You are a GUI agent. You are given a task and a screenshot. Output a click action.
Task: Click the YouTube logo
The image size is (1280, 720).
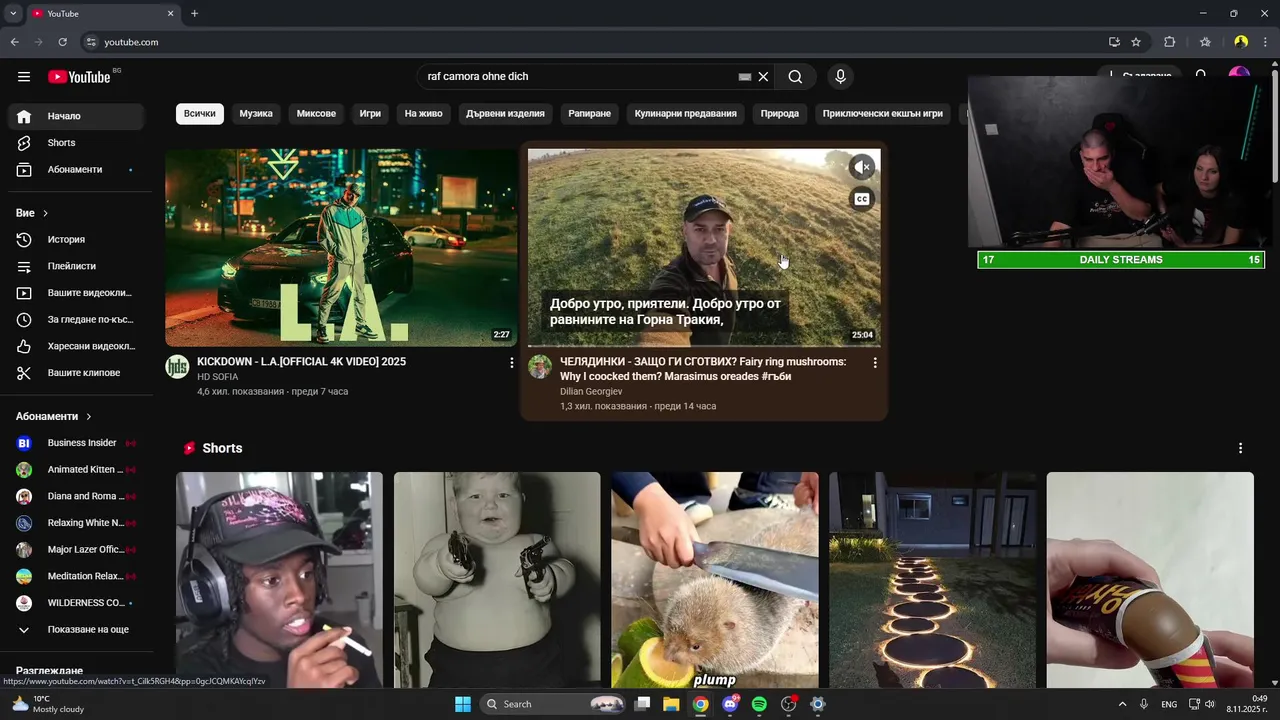pos(79,77)
